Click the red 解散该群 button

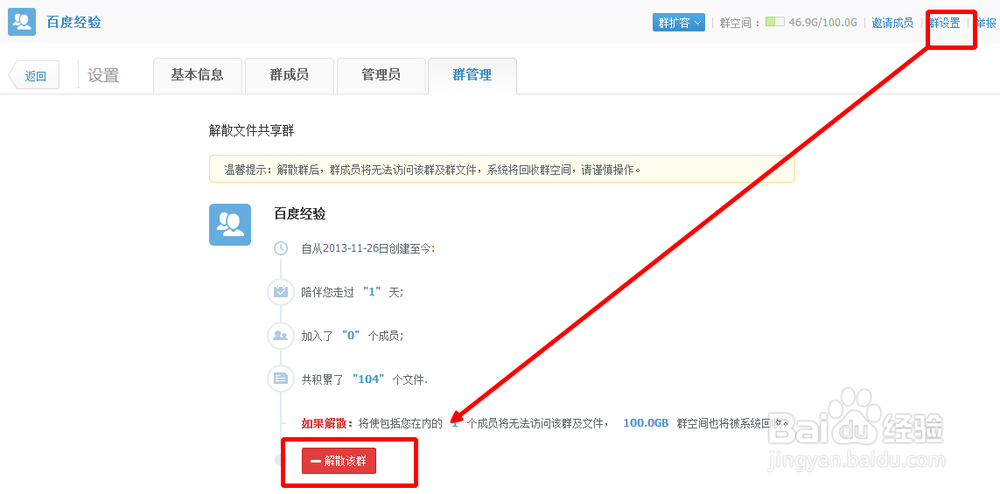point(339,461)
